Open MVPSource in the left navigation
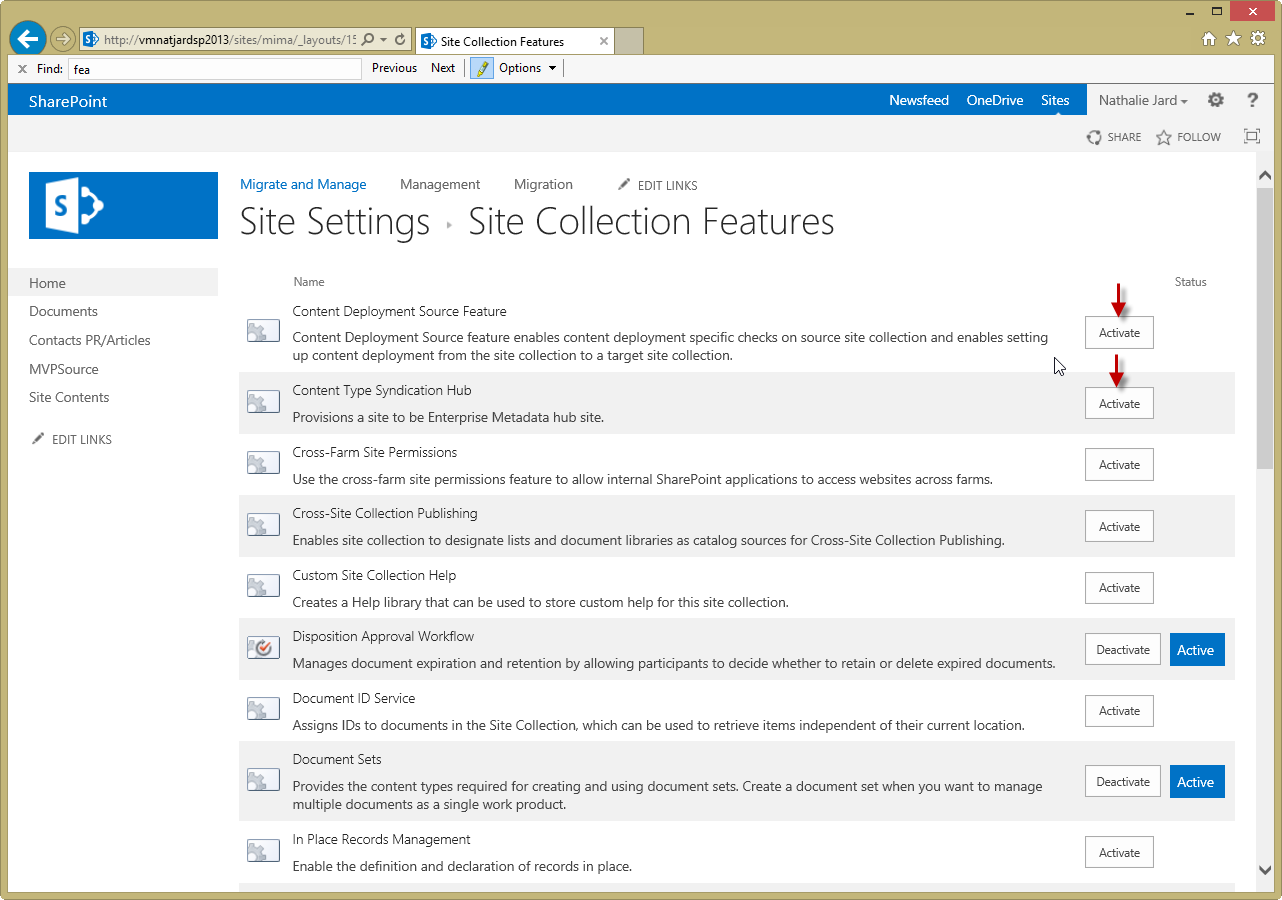The image size is (1282, 900). pyautogui.click(x=64, y=369)
